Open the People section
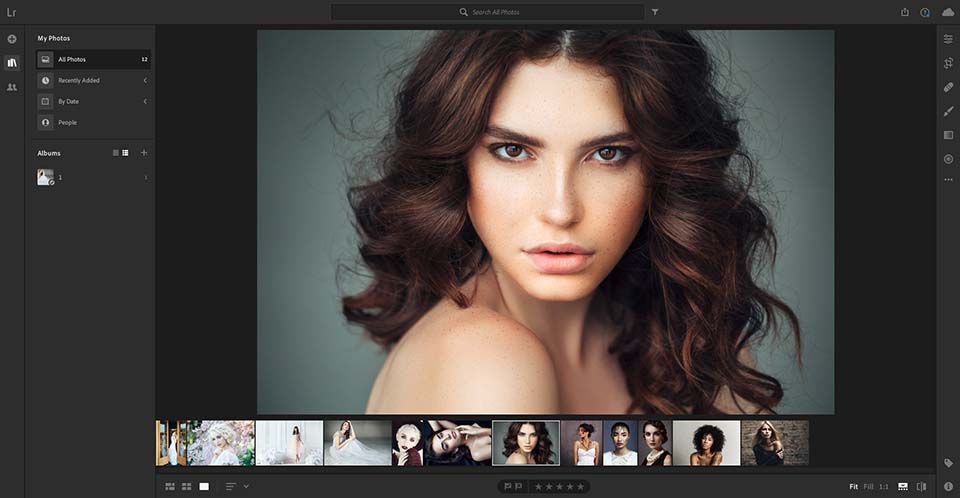The width and height of the screenshot is (960, 498). tap(93, 123)
